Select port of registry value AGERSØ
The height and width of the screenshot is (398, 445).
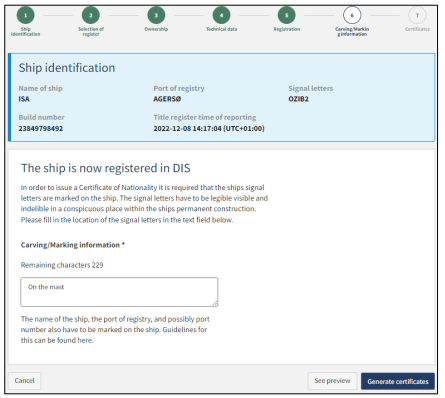click(x=167, y=99)
